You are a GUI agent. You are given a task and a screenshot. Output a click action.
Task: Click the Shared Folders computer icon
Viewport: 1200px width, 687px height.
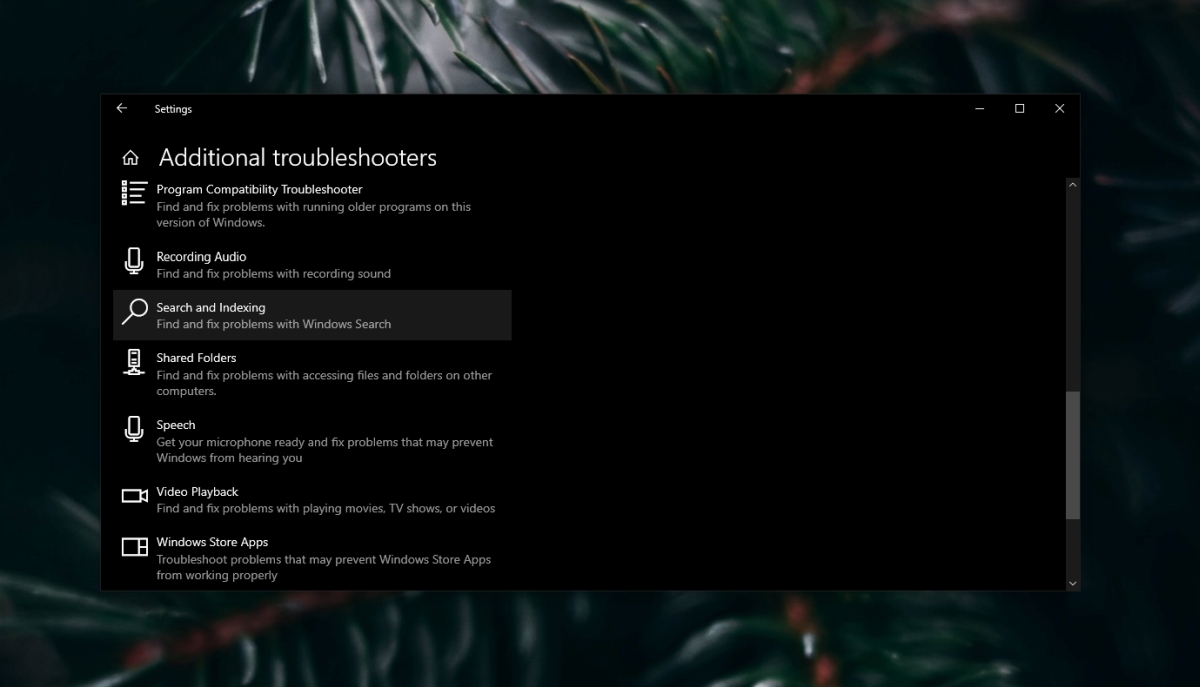pos(134,363)
